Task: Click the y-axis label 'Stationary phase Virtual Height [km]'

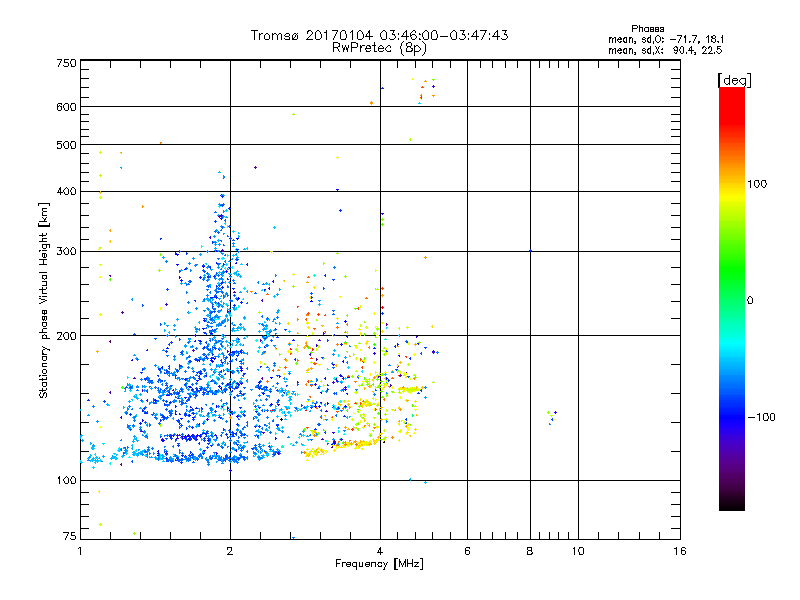Action: click(43, 300)
